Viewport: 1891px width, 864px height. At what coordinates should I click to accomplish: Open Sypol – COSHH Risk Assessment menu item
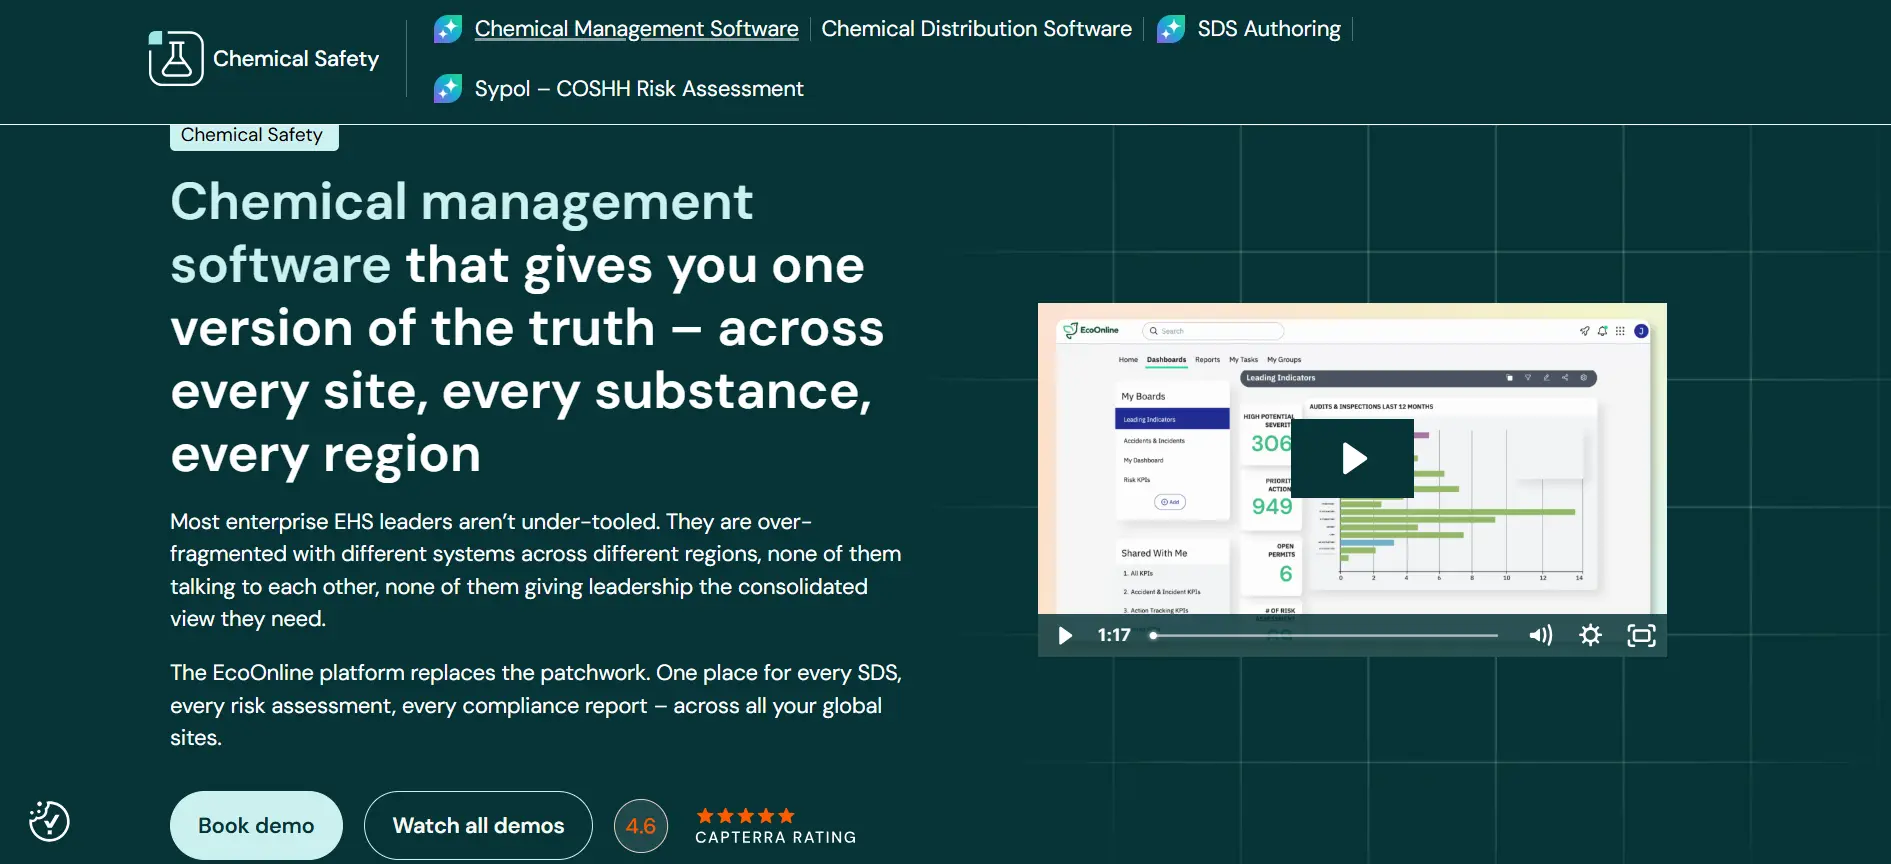[x=639, y=89]
